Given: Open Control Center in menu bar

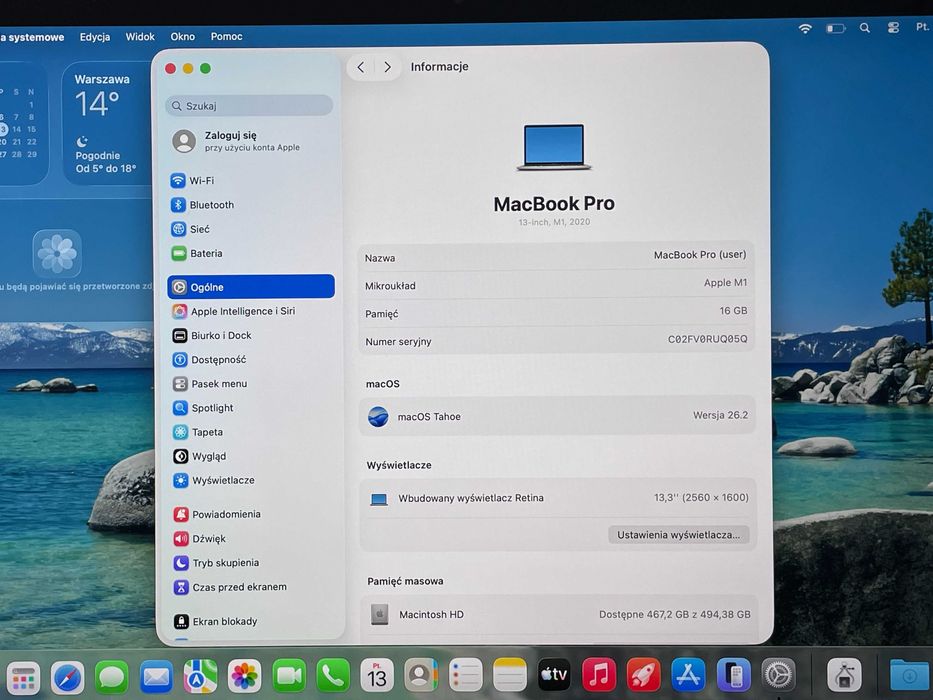Looking at the screenshot, I should pyautogui.click(x=893, y=27).
